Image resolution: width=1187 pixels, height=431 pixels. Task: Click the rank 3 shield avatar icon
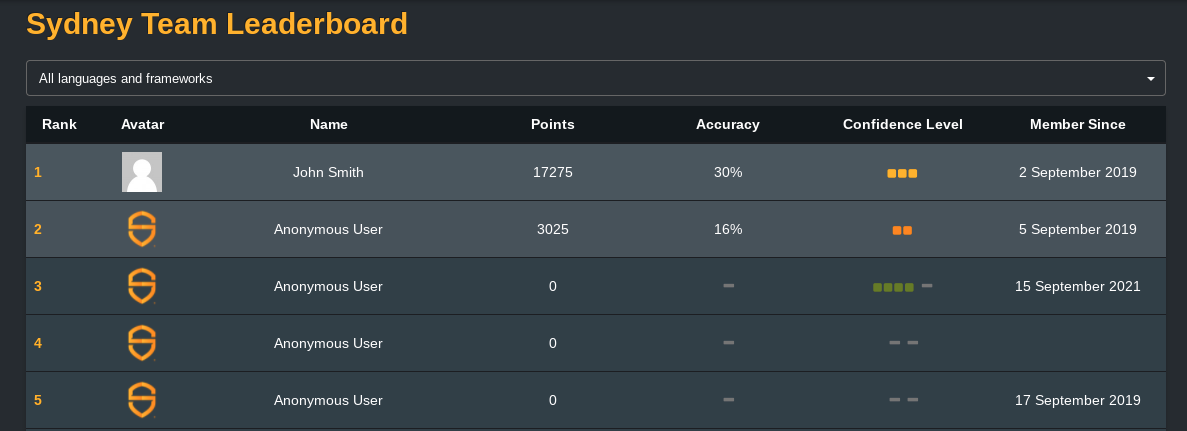[x=142, y=286]
